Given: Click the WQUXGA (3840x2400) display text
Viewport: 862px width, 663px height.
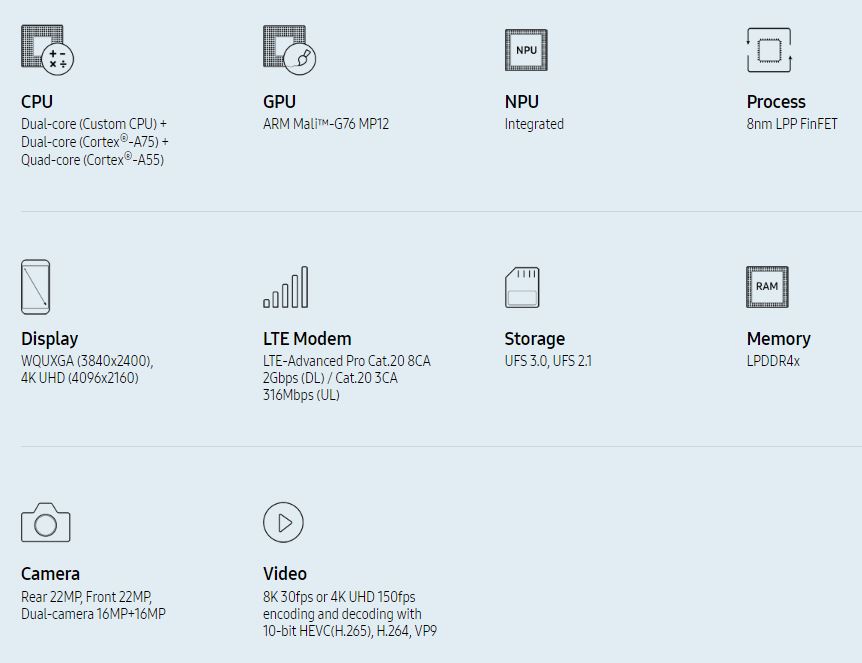Looking at the screenshot, I should [87, 361].
